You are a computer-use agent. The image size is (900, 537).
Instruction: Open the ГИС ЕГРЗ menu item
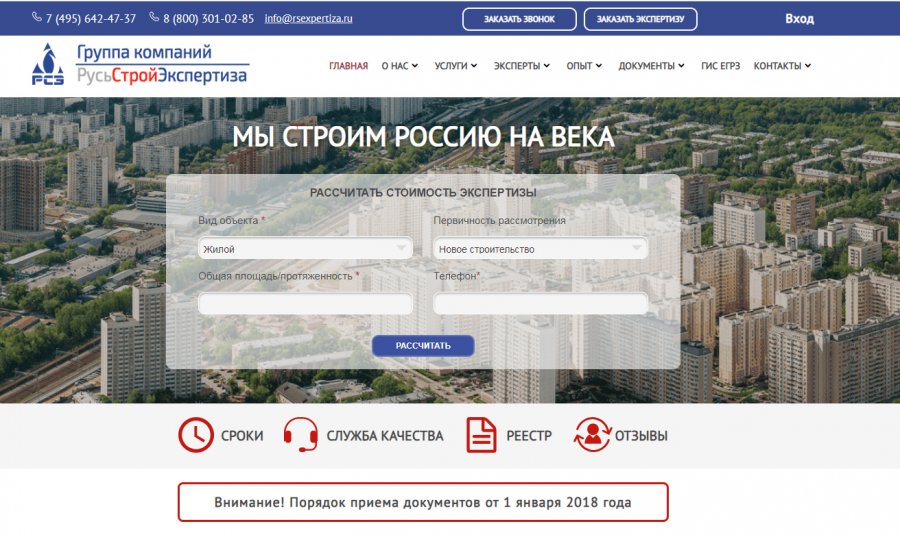(x=720, y=66)
